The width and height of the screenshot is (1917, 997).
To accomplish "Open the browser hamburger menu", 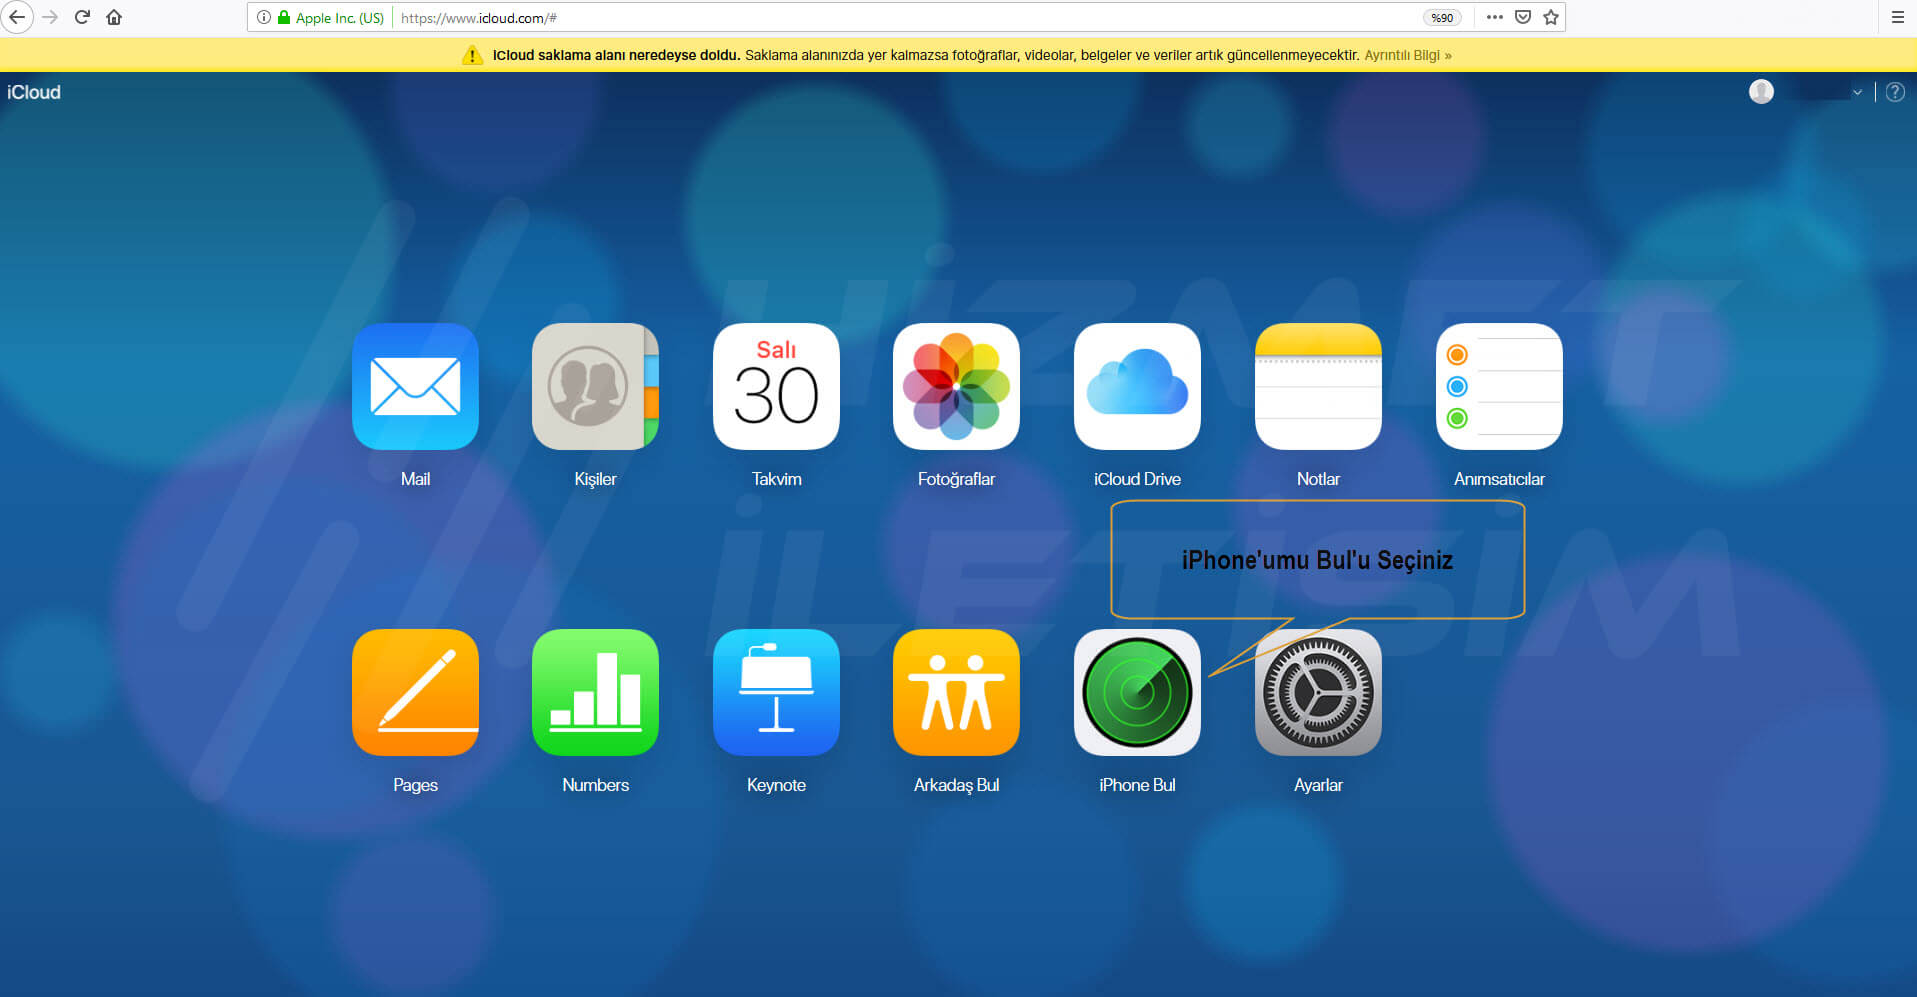I will (1897, 17).
